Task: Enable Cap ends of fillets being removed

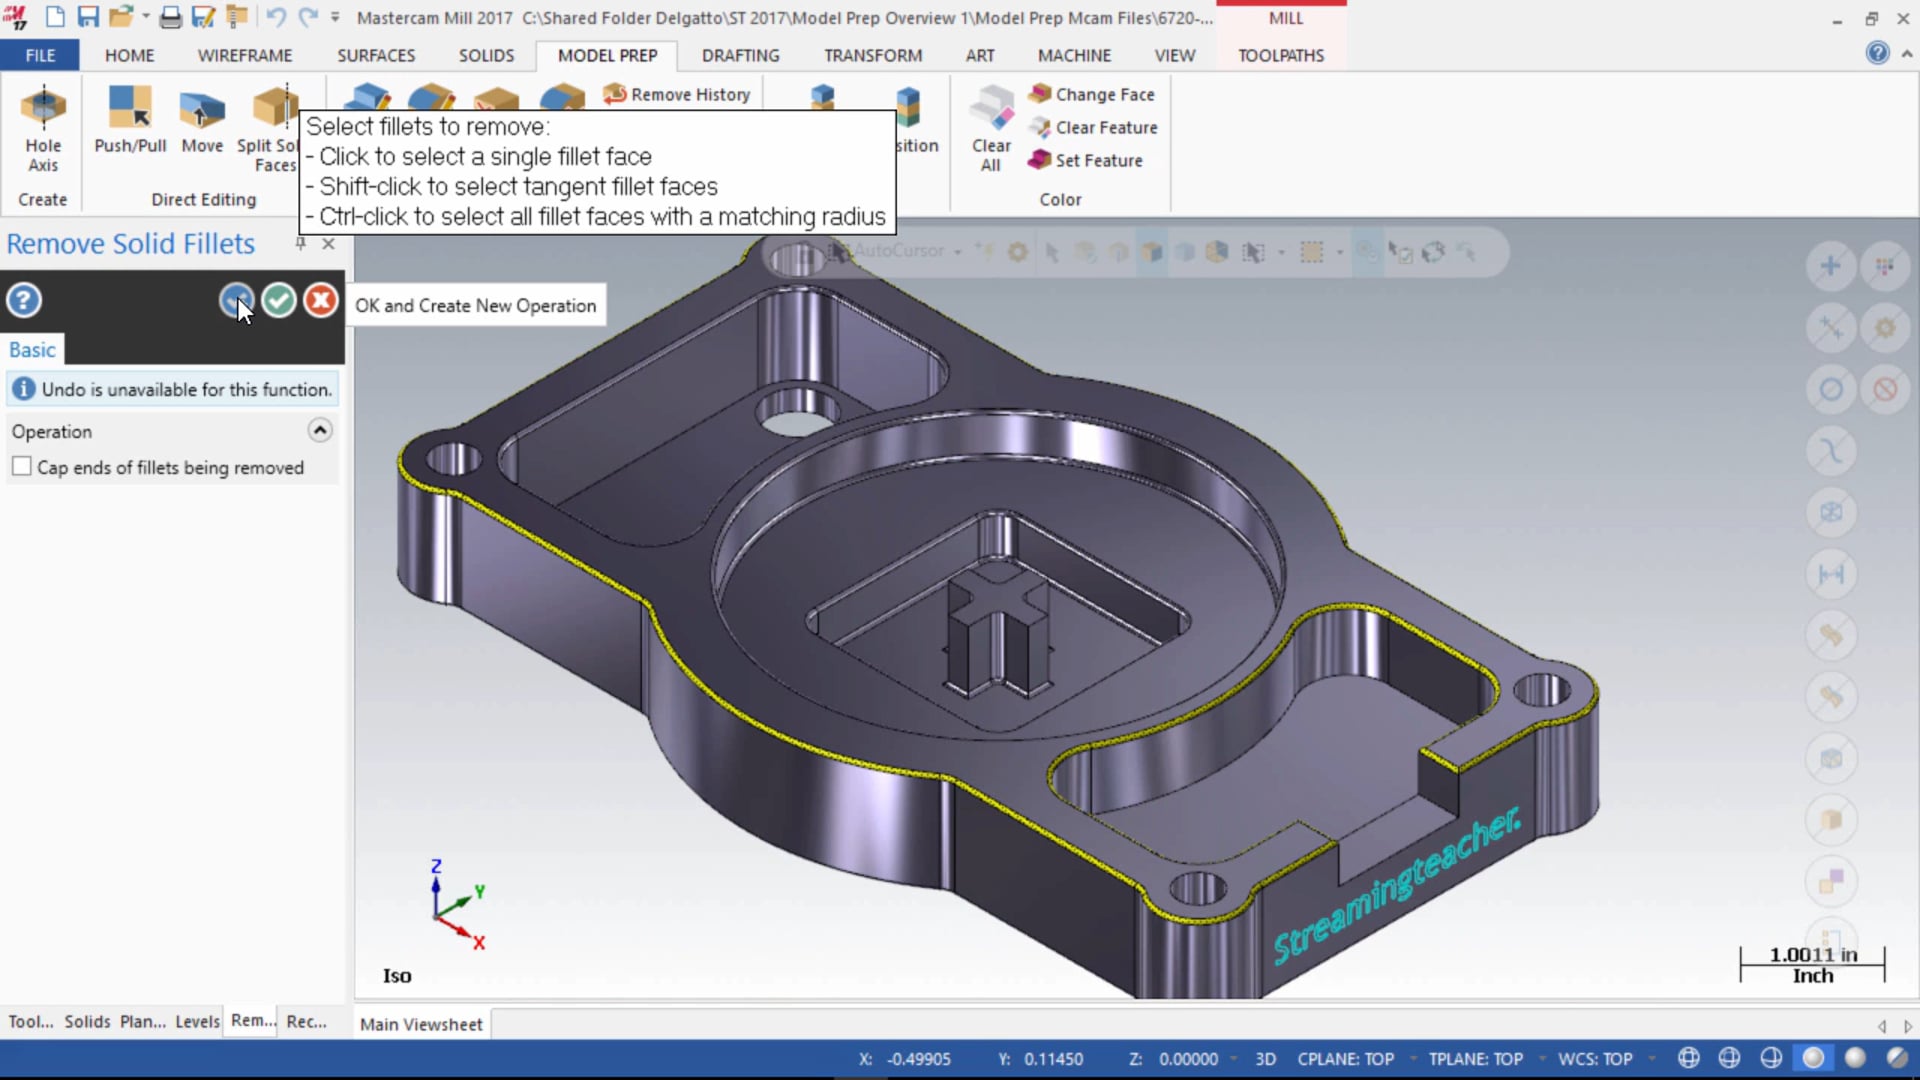Action: [20, 467]
